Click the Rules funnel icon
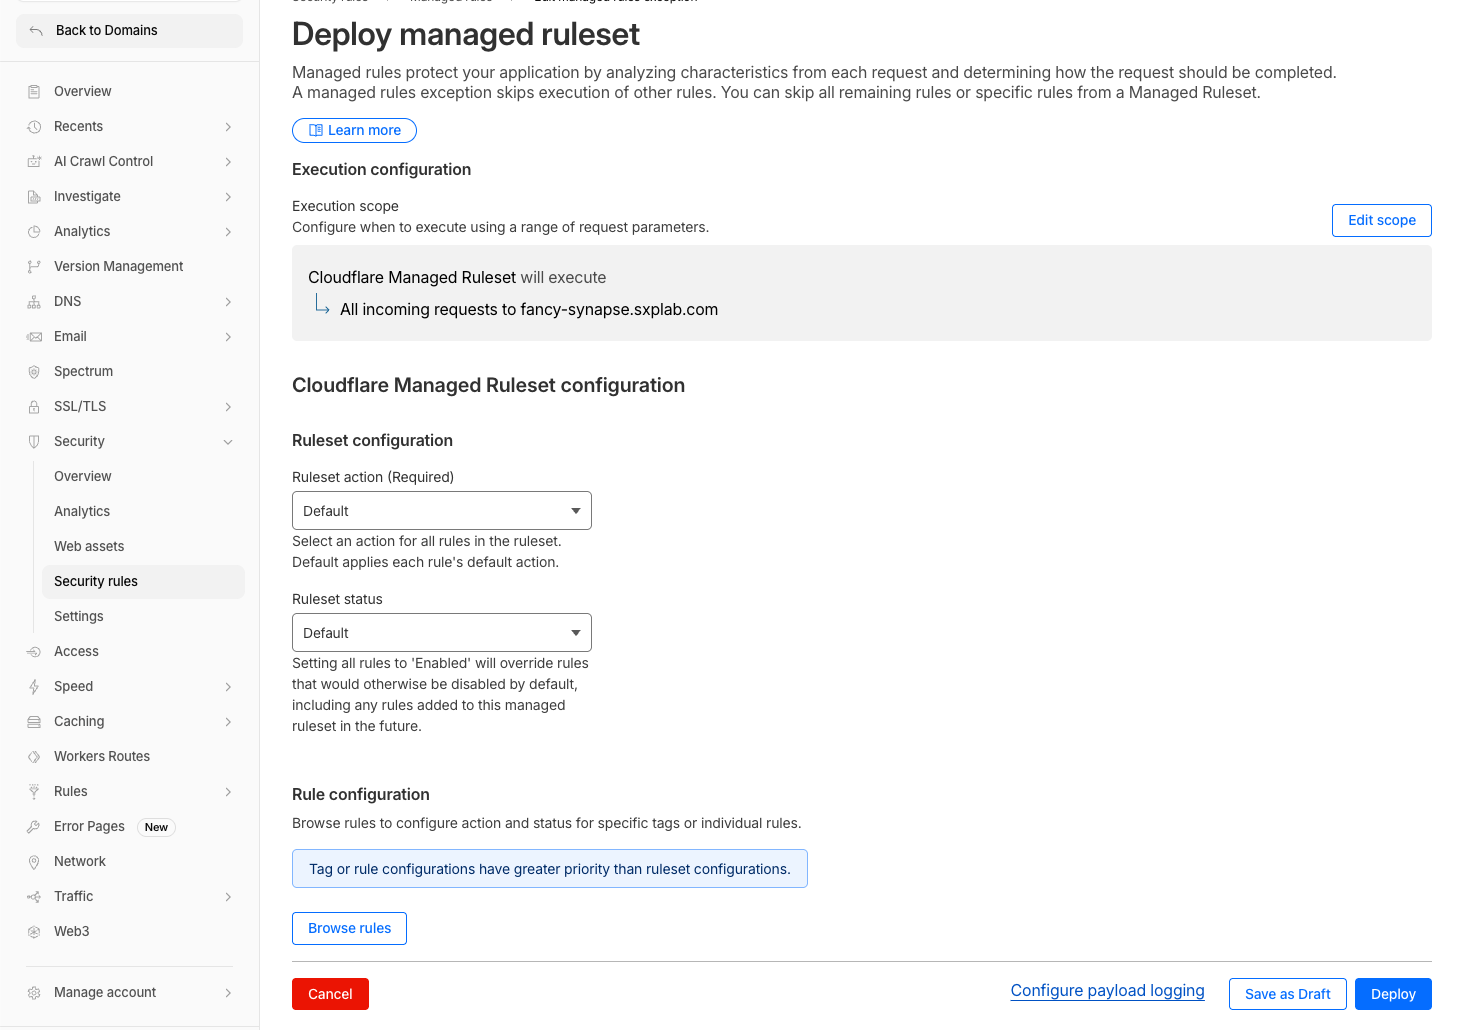The image size is (1461, 1030). (34, 791)
